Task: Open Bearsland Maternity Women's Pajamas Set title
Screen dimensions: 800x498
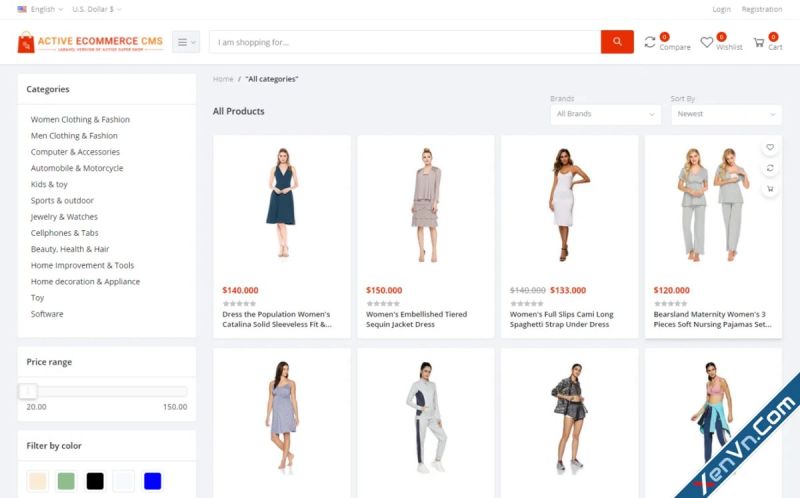Action: pos(712,319)
